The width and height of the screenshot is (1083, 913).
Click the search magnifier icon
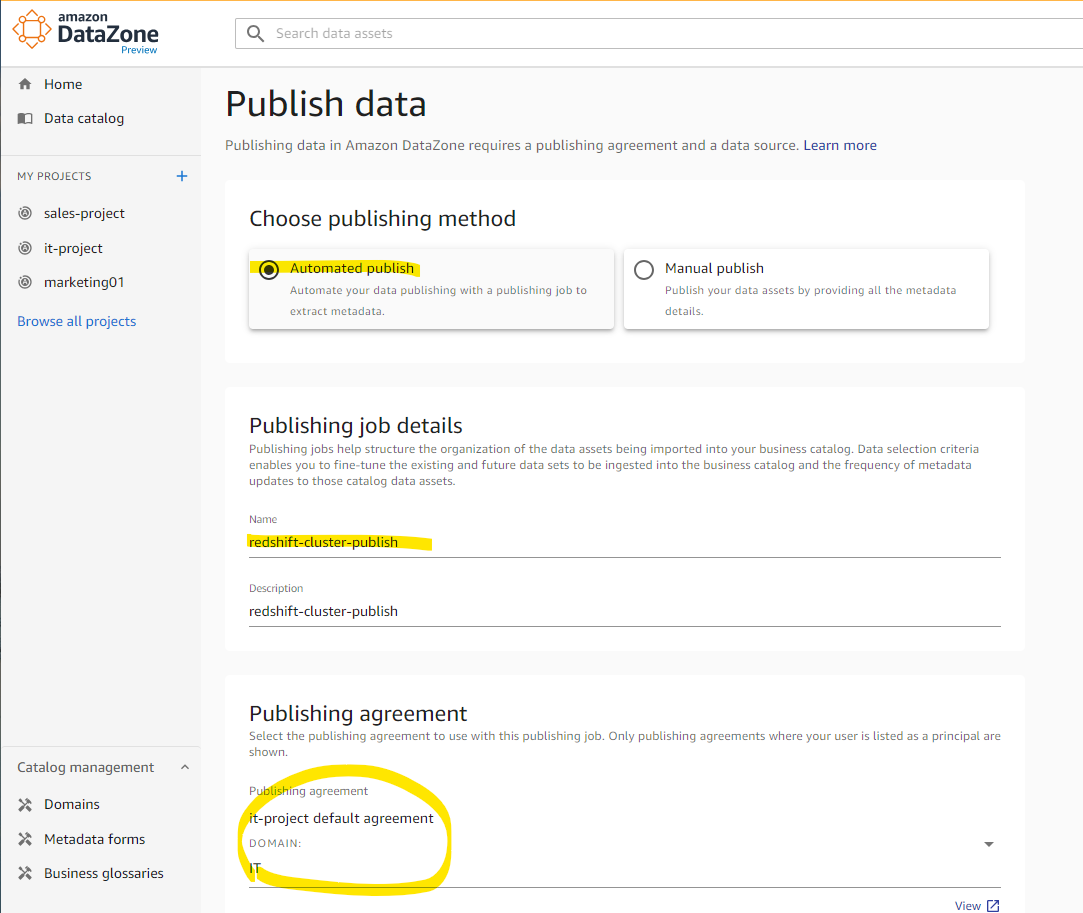click(x=256, y=33)
